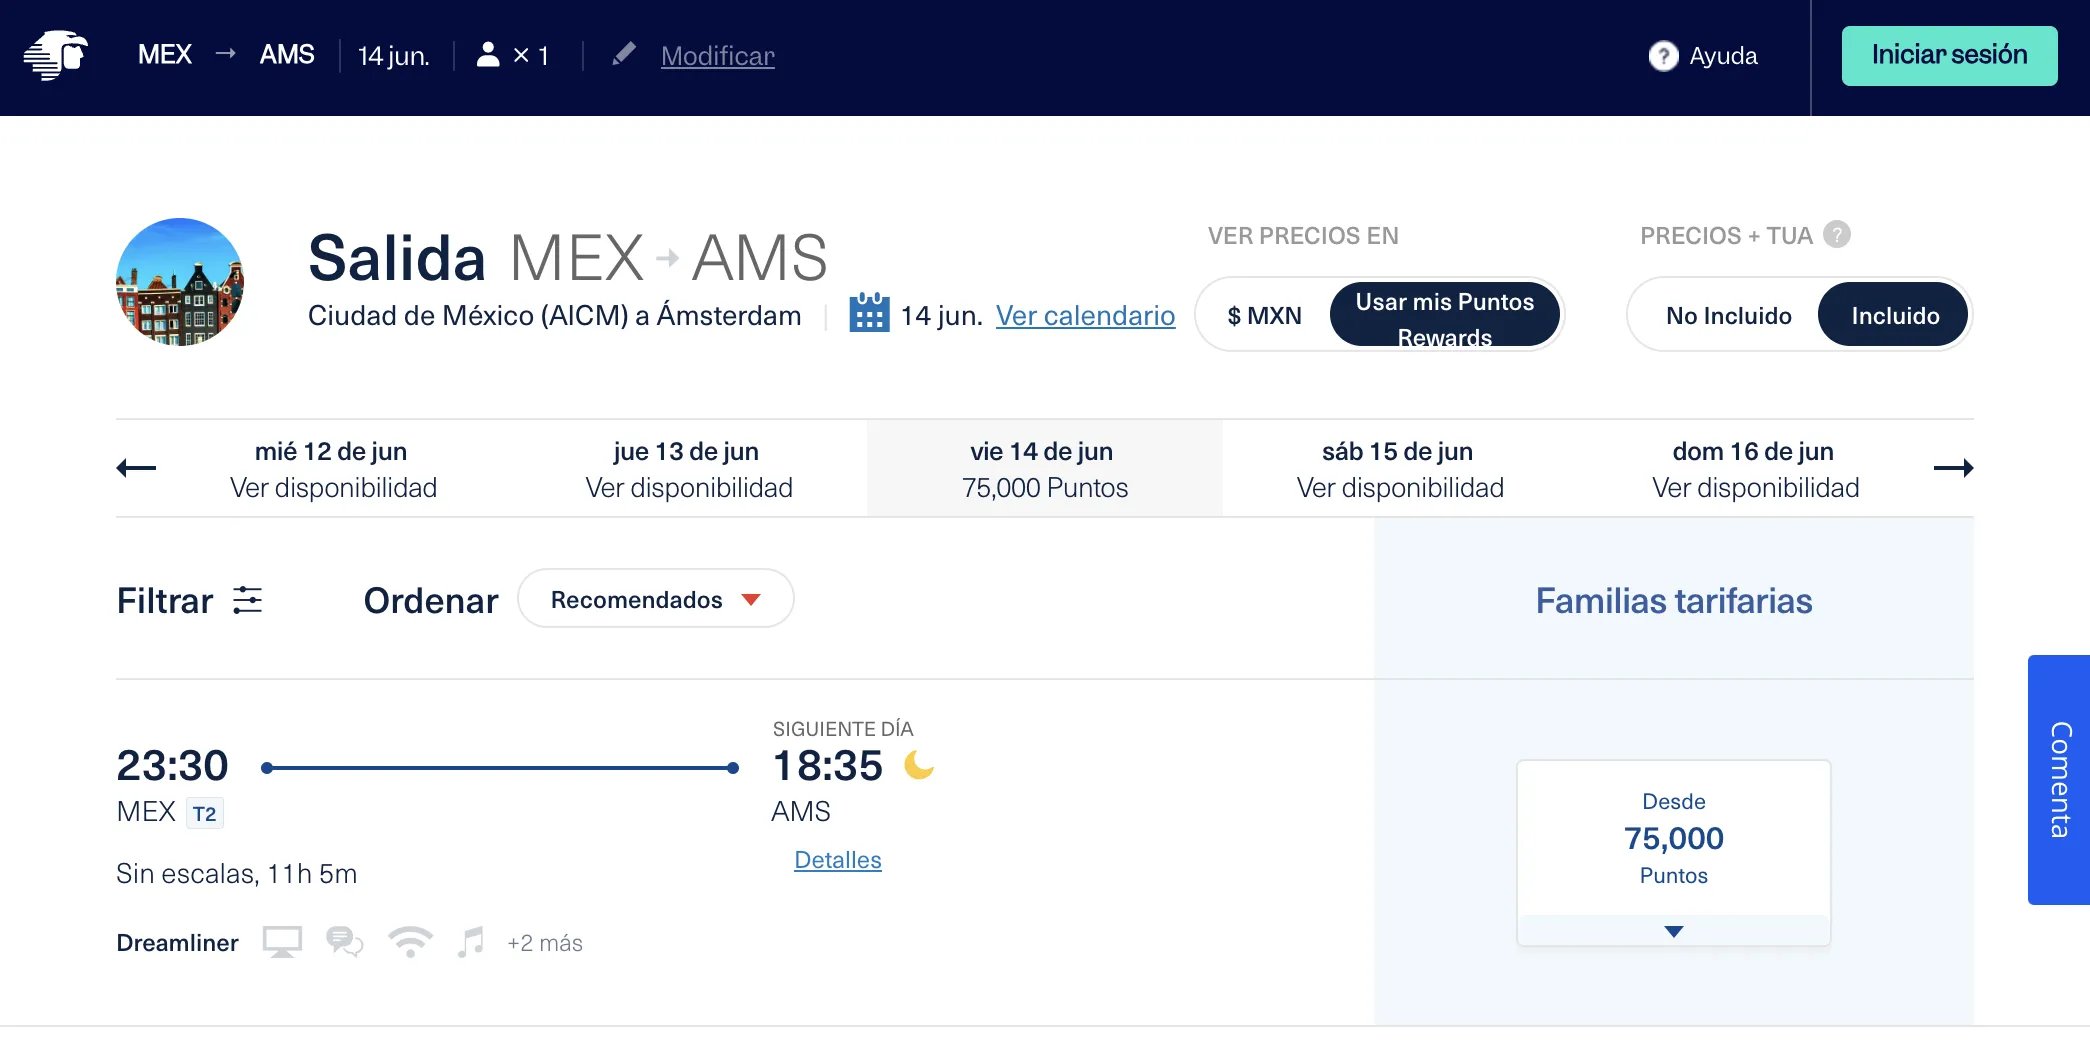This screenshot has height=1046, width=2090.
Task: Click the Iniciar sesión button
Action: pos(1949,56)
